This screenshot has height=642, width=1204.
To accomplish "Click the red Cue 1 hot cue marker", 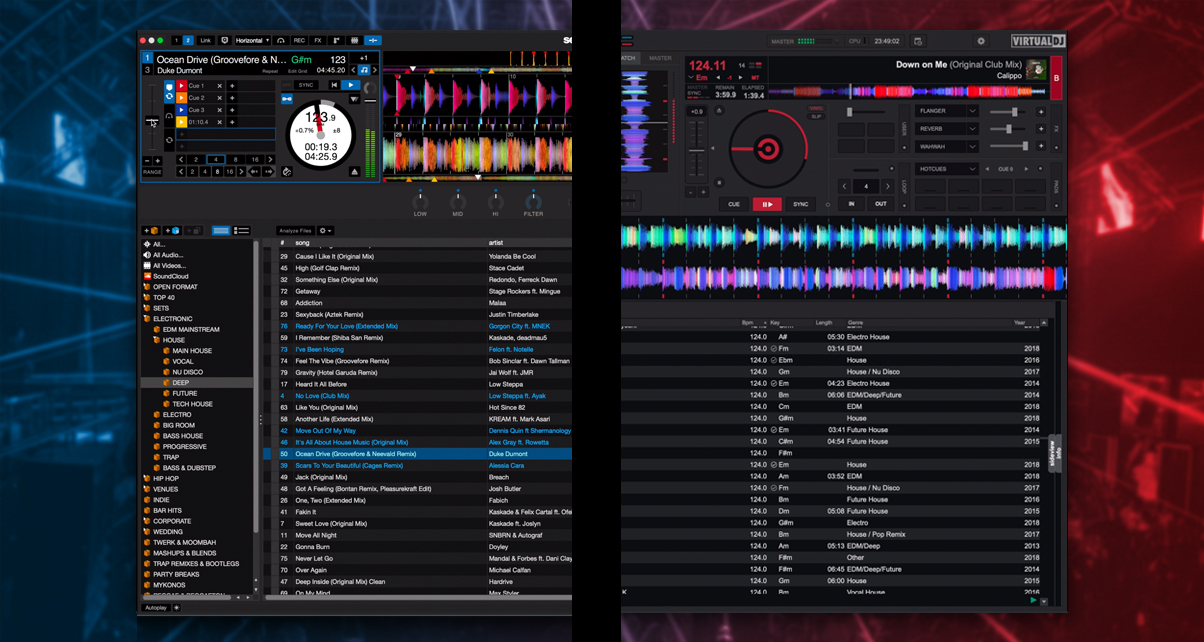I will [x=181, y=86].
